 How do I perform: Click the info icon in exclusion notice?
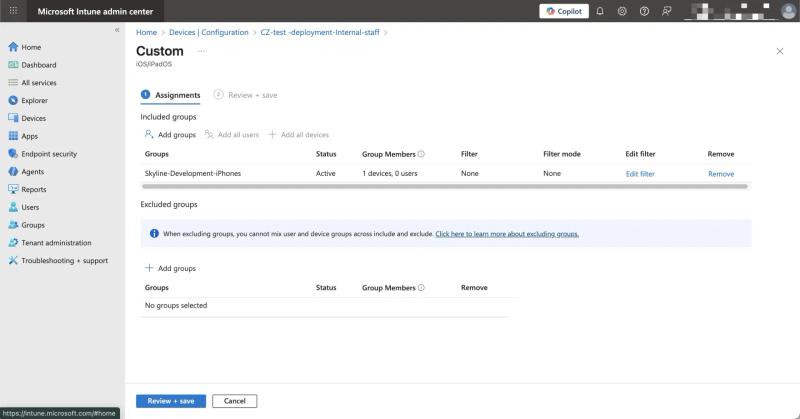[x=154, y=234]
